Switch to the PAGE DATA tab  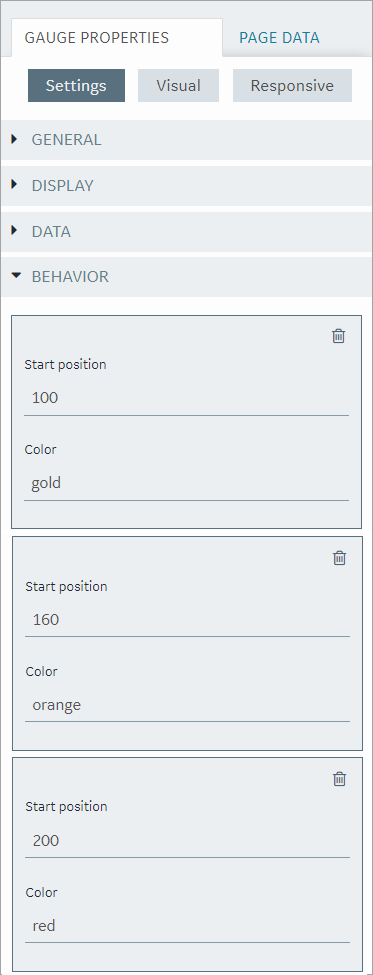click(279, 38)
